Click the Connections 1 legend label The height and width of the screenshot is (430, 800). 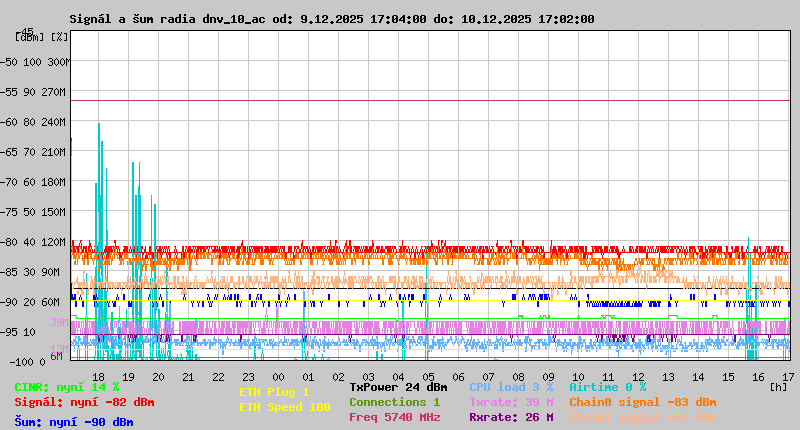tap(394, 402)
